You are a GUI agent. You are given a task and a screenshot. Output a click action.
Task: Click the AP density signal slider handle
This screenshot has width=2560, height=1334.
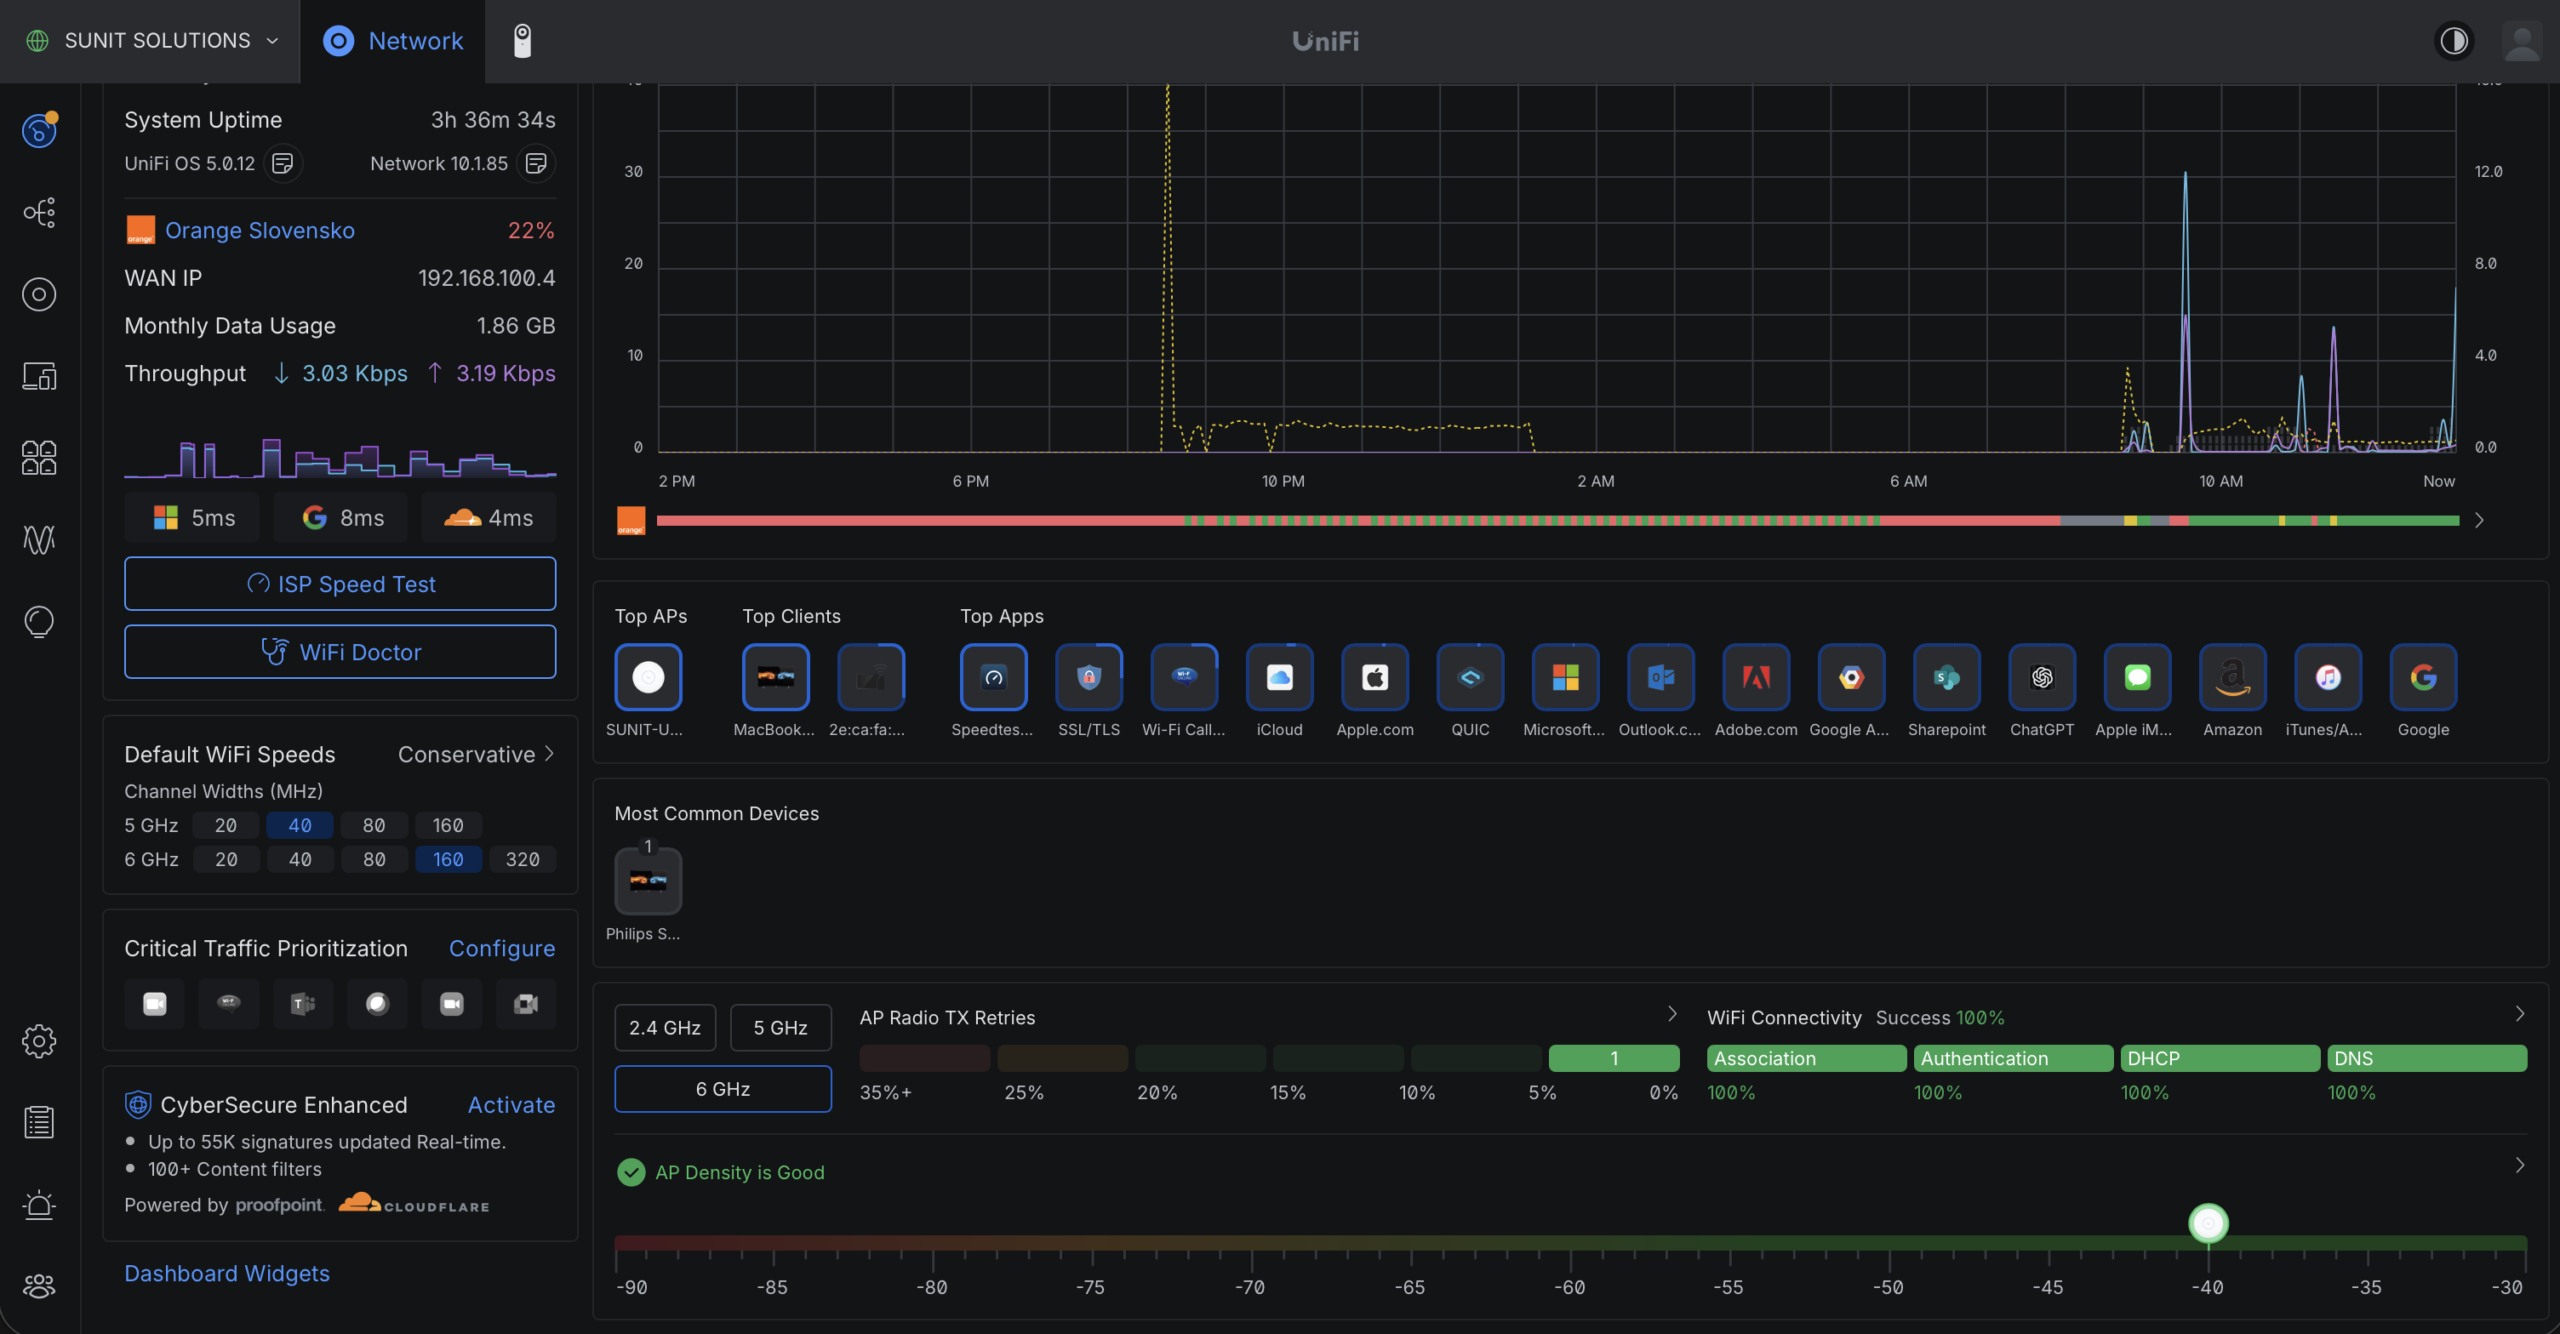[x=2208, y=1222]
